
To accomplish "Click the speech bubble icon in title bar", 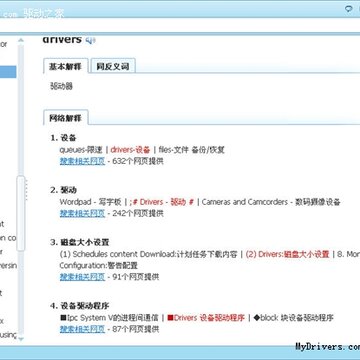I will [349, 9].
